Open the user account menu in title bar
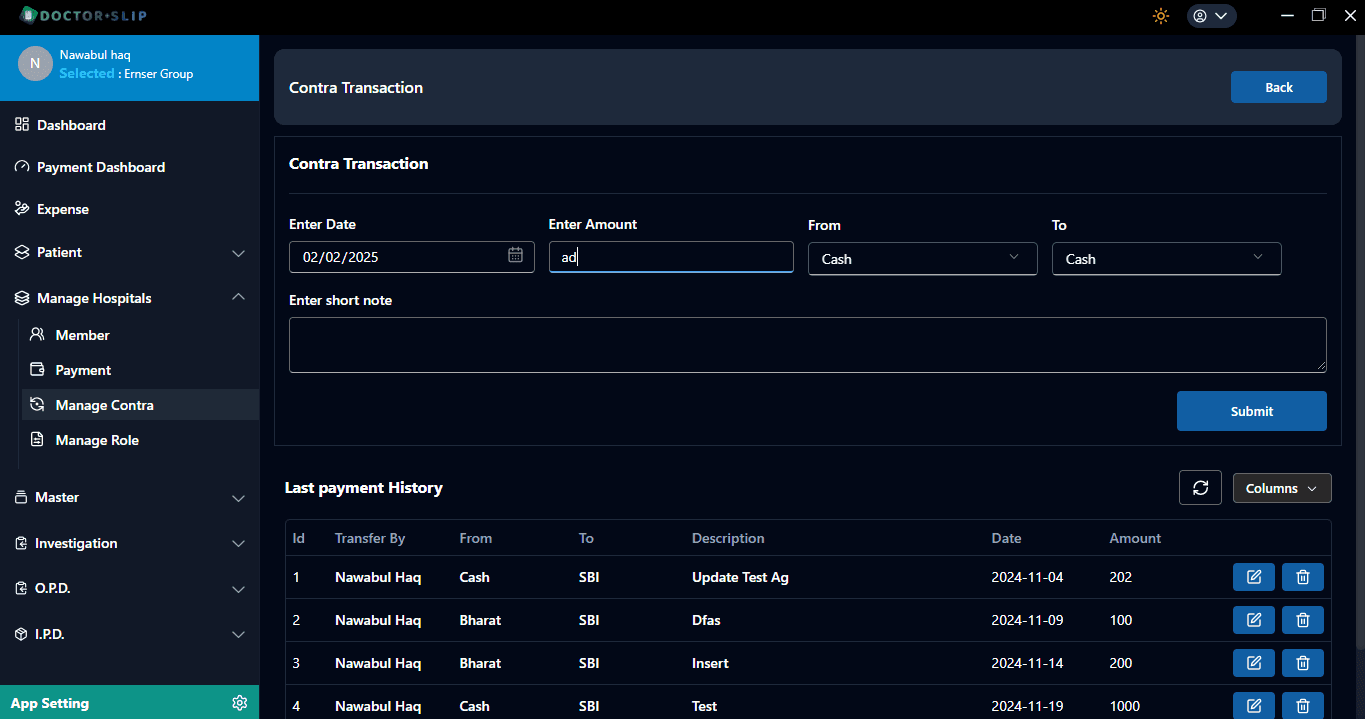Screen dimensions: 1365x719 tap(1211, 16)
